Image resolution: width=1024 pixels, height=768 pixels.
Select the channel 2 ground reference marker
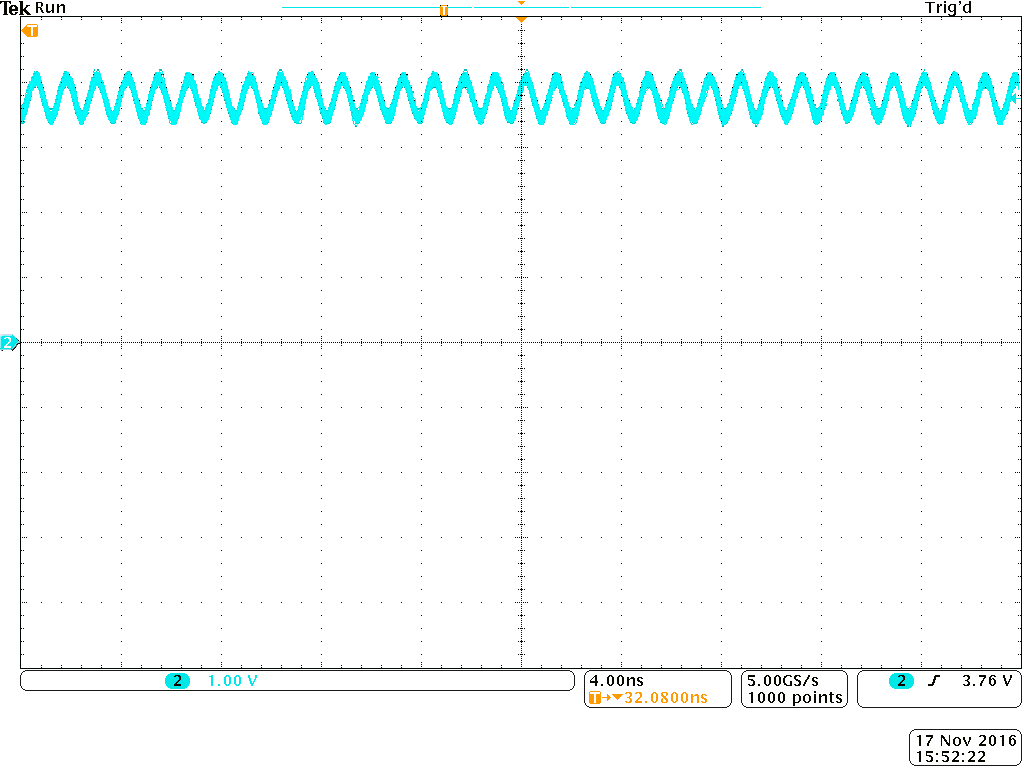click(x=9, y=342)
